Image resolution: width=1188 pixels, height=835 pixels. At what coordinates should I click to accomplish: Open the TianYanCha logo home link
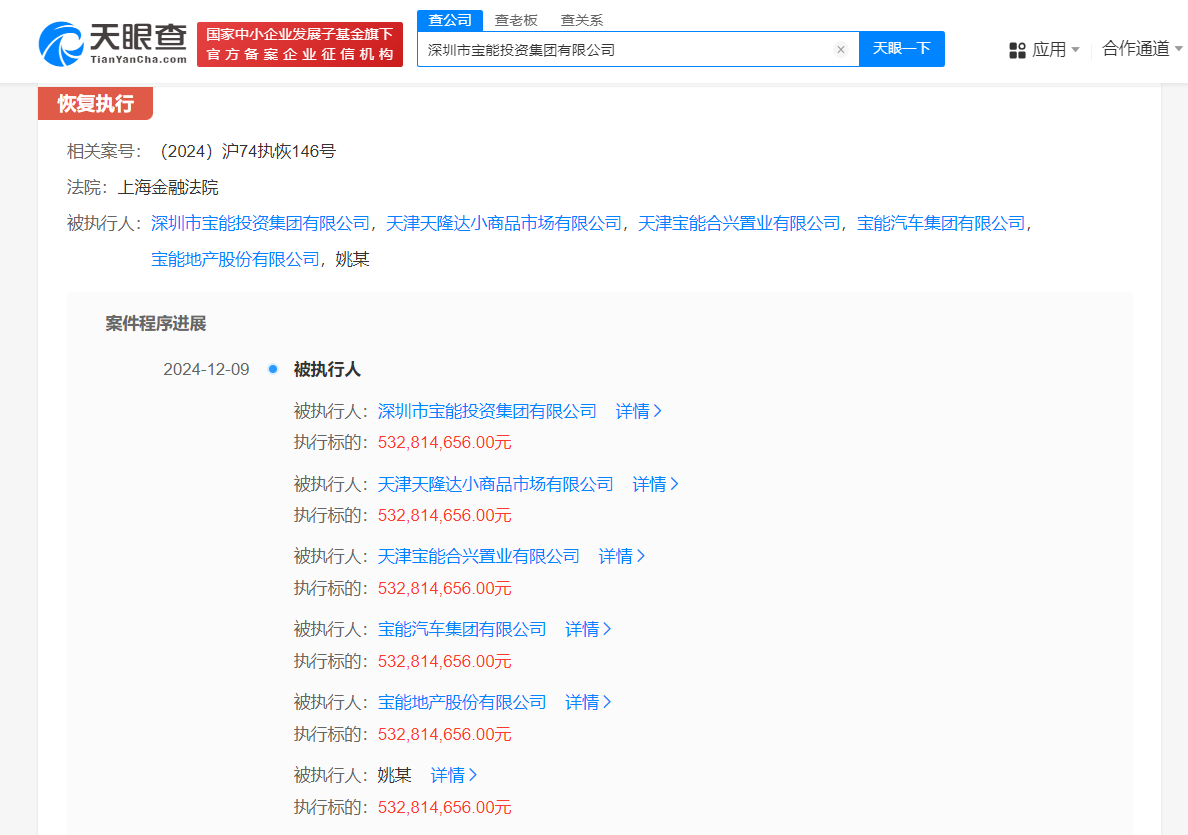[x=112, y=44]
